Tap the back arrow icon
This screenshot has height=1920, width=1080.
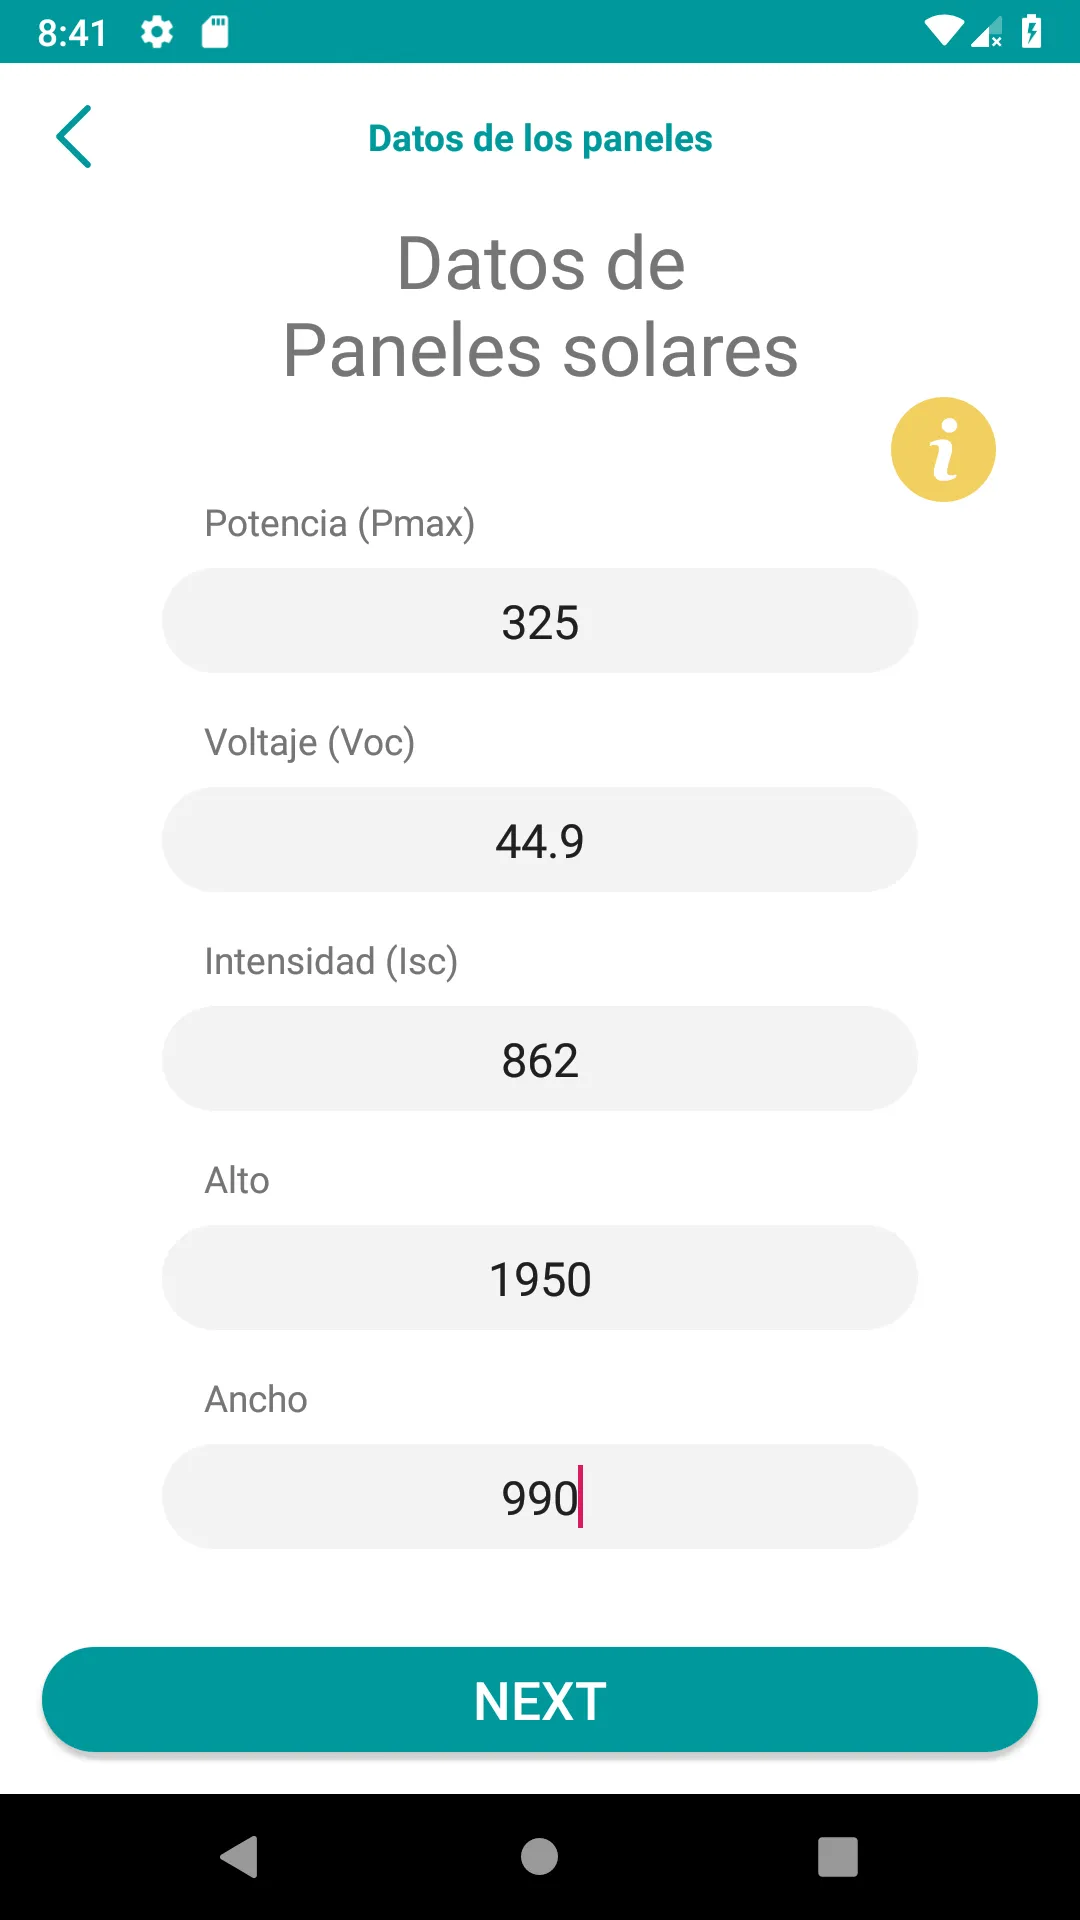click(x=74, y=137)
